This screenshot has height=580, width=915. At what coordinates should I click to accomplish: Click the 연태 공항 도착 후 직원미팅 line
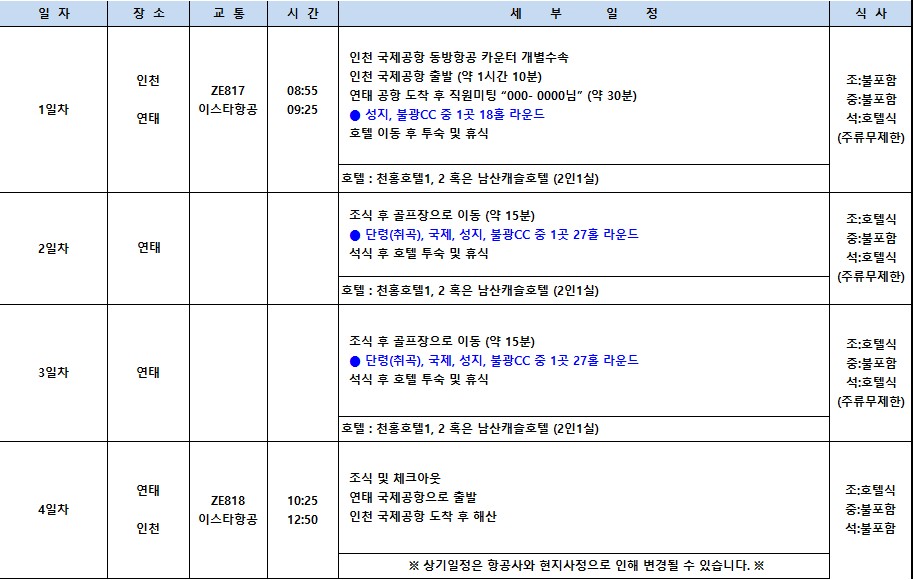pyautogui.click(x=493, y=96)
